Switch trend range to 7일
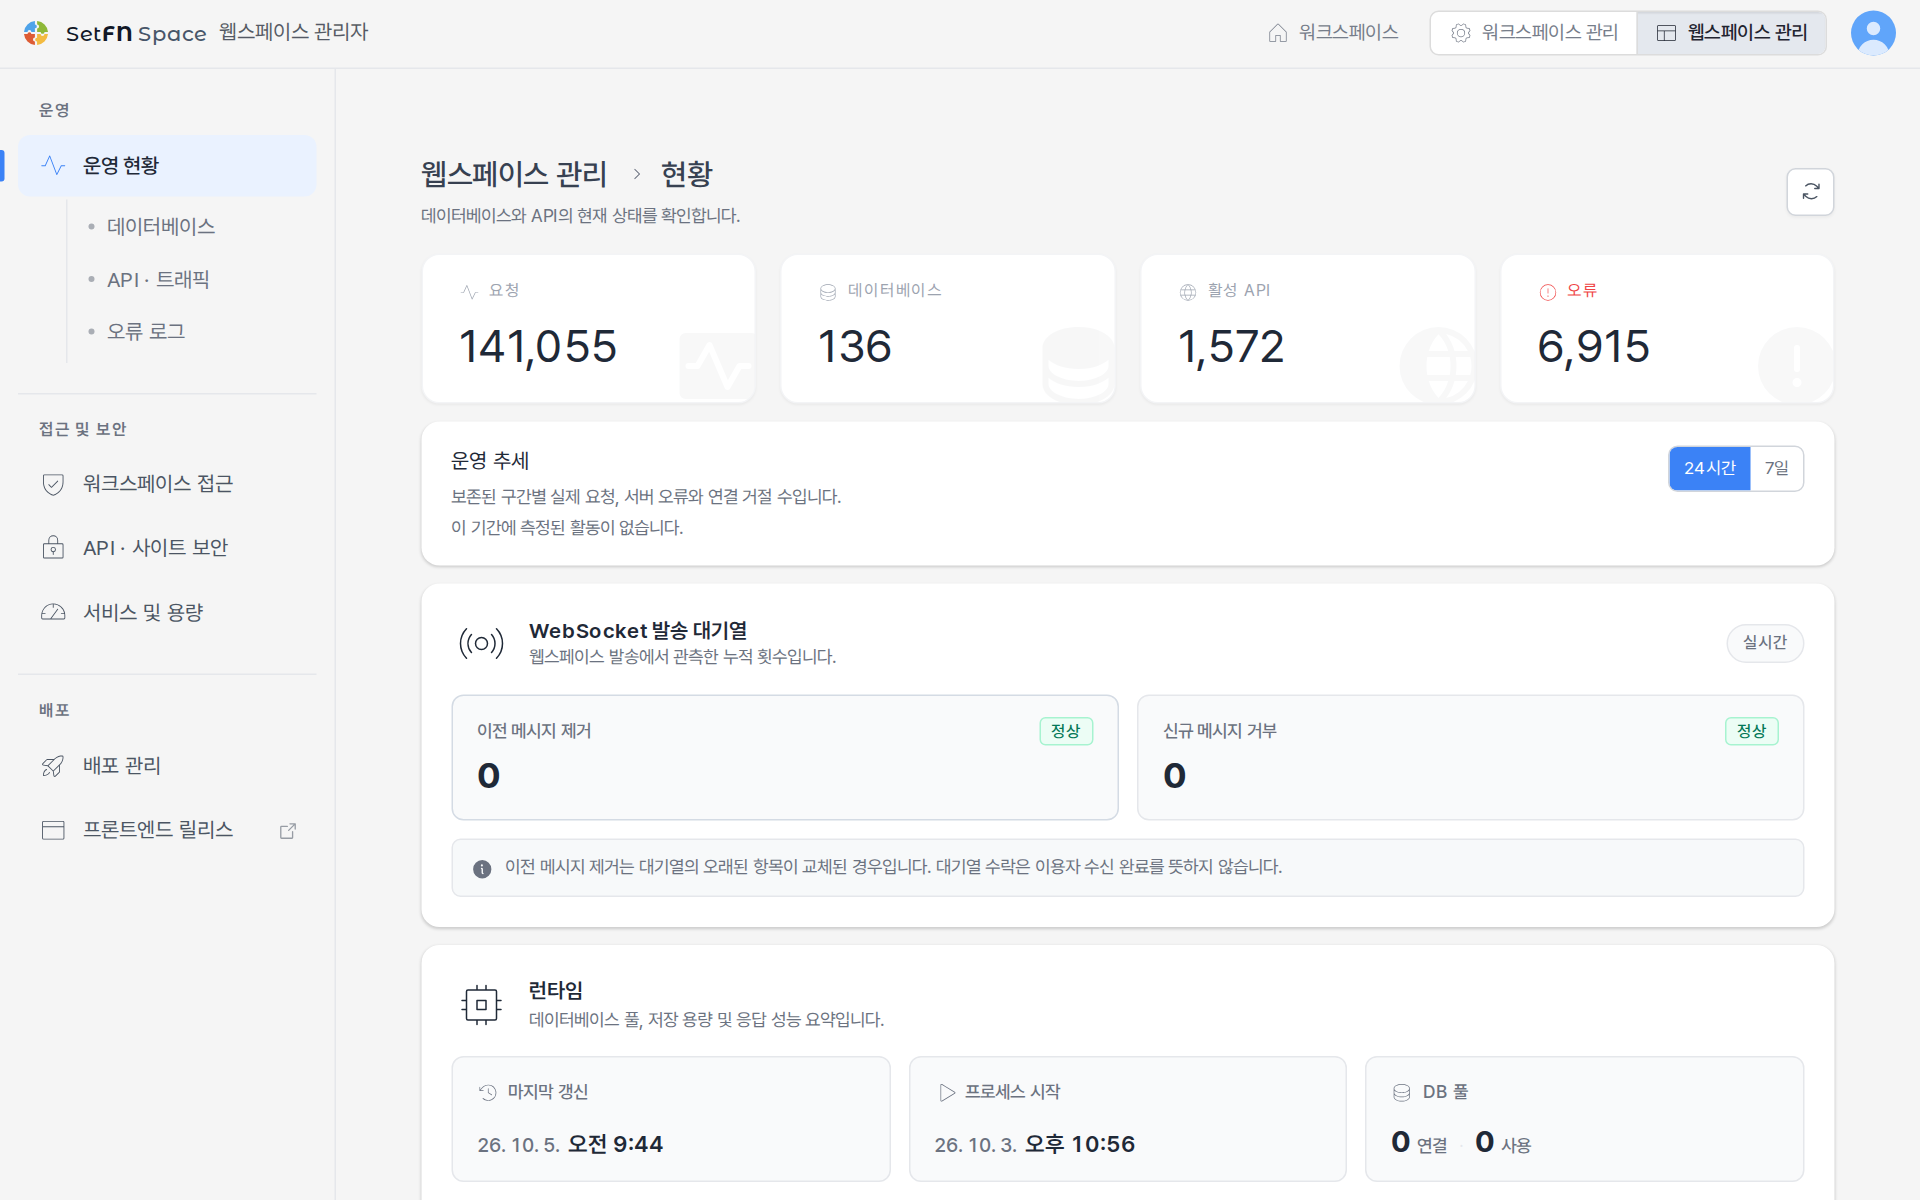Image resolution: width=1920 pixels, height=1200 pixels. (x=1776, y=468)
